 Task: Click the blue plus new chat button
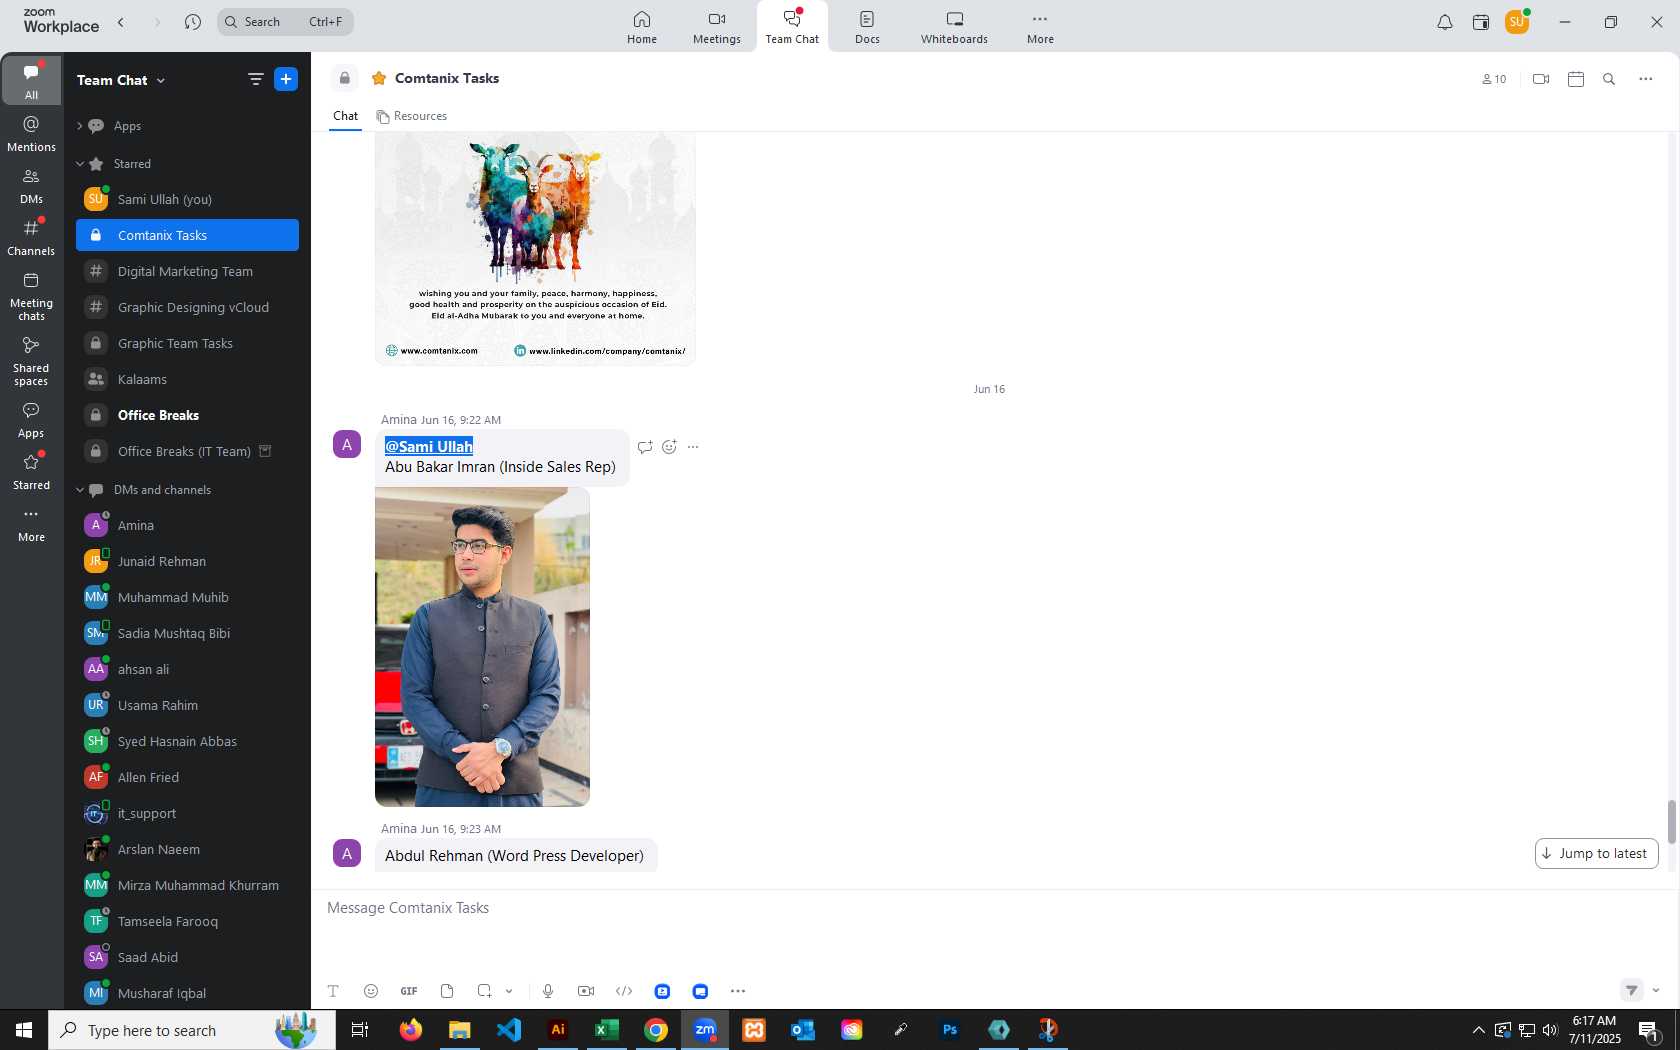286,79
